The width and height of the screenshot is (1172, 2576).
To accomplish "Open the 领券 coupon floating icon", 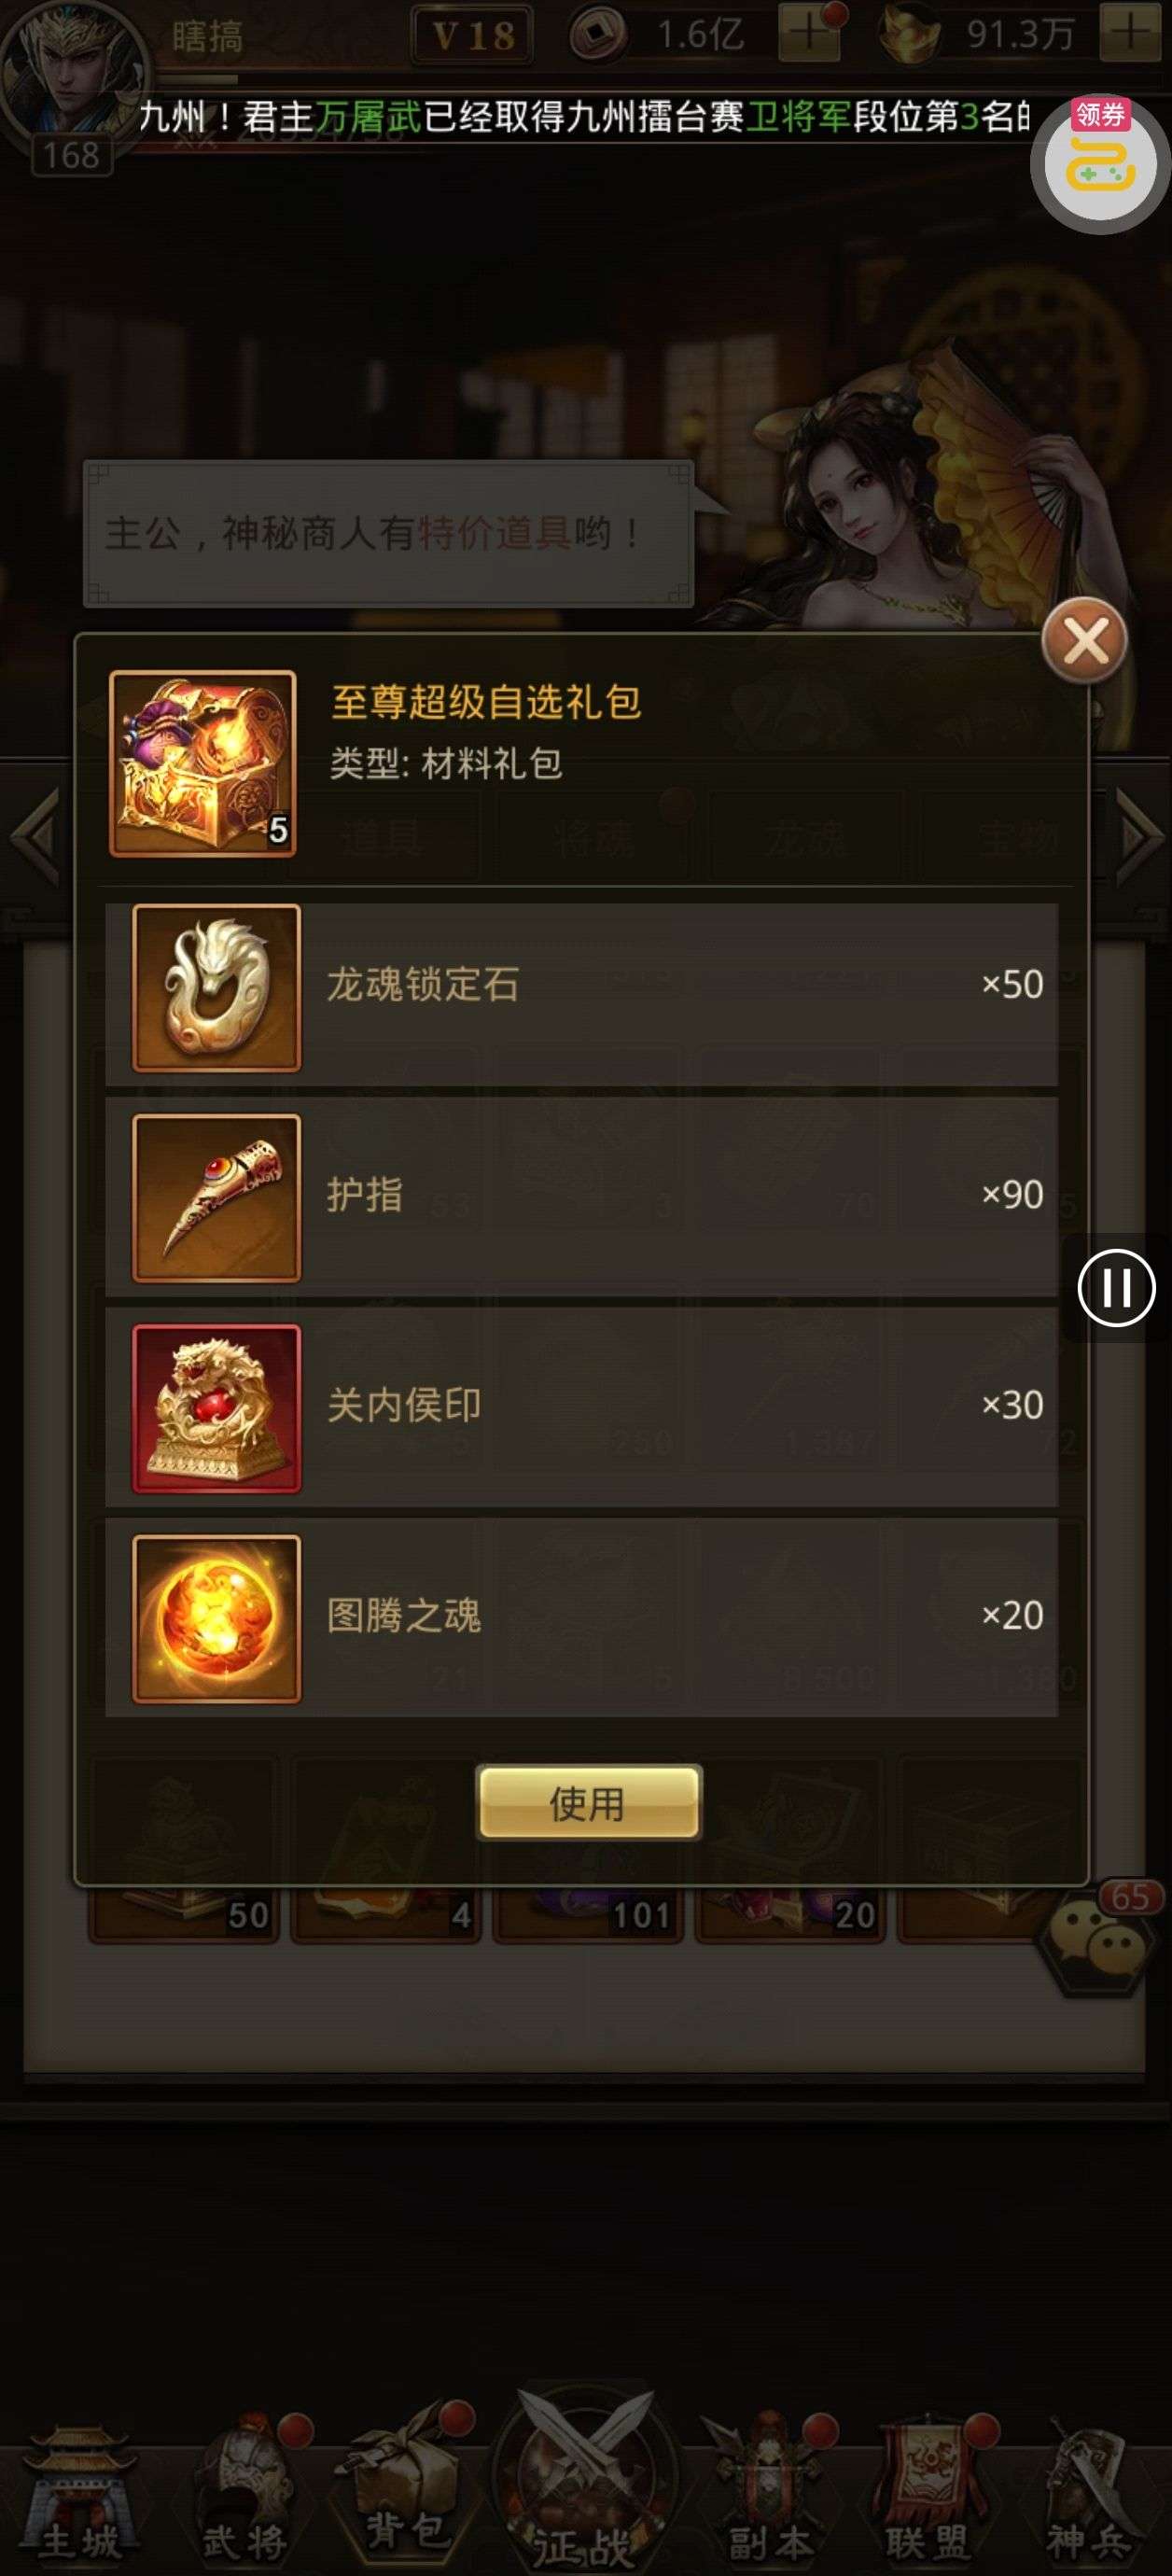I will pos(1100,160).
